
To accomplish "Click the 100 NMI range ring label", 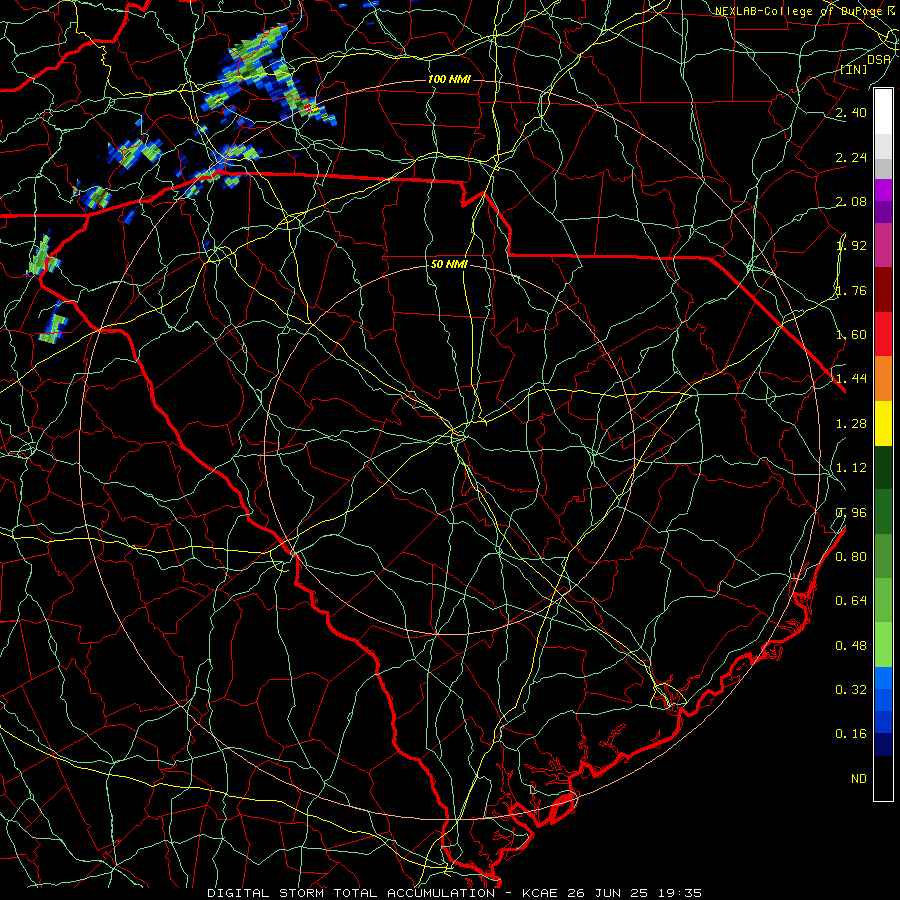I will [449, 79].
